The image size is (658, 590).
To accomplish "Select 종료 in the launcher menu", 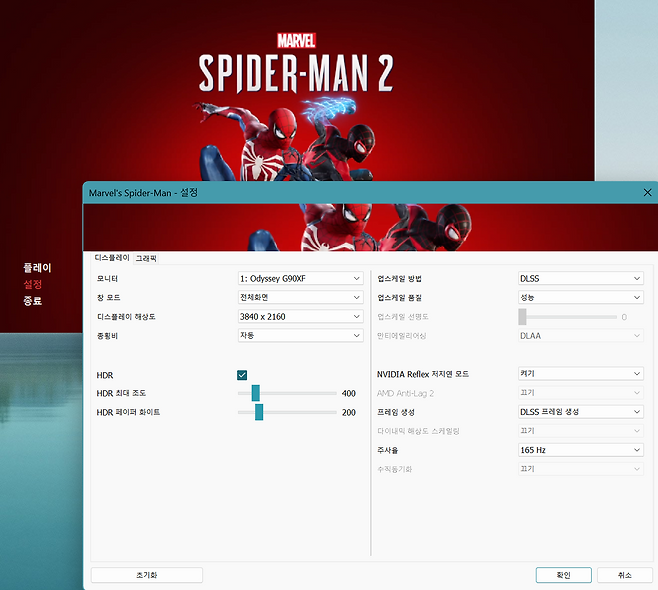I will [33, 300].
